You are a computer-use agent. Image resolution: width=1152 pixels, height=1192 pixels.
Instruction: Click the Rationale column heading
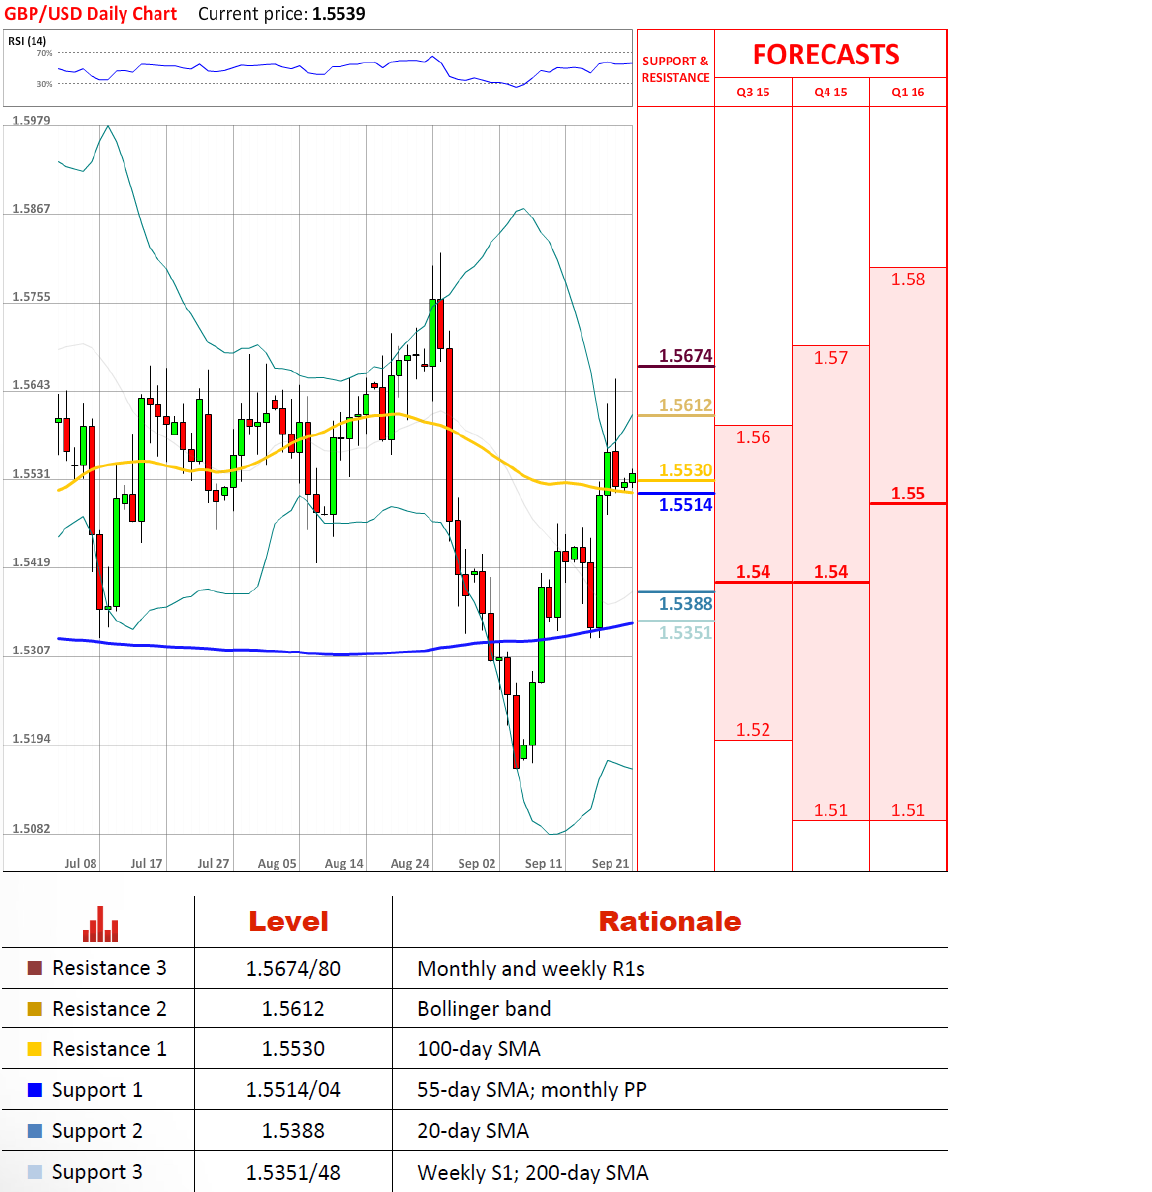tap(670, 922)
